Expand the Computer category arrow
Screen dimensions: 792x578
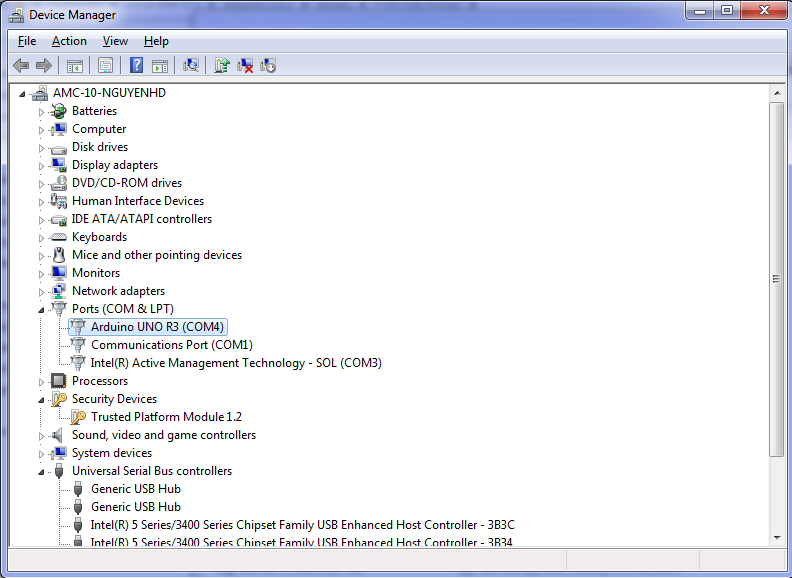pyautogui.click(x=41, y=130)
